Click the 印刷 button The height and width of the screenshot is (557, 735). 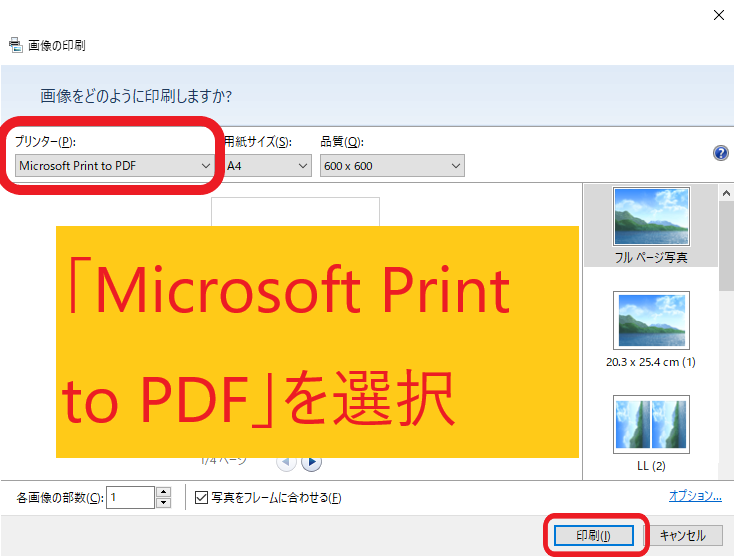coord(593,535)
